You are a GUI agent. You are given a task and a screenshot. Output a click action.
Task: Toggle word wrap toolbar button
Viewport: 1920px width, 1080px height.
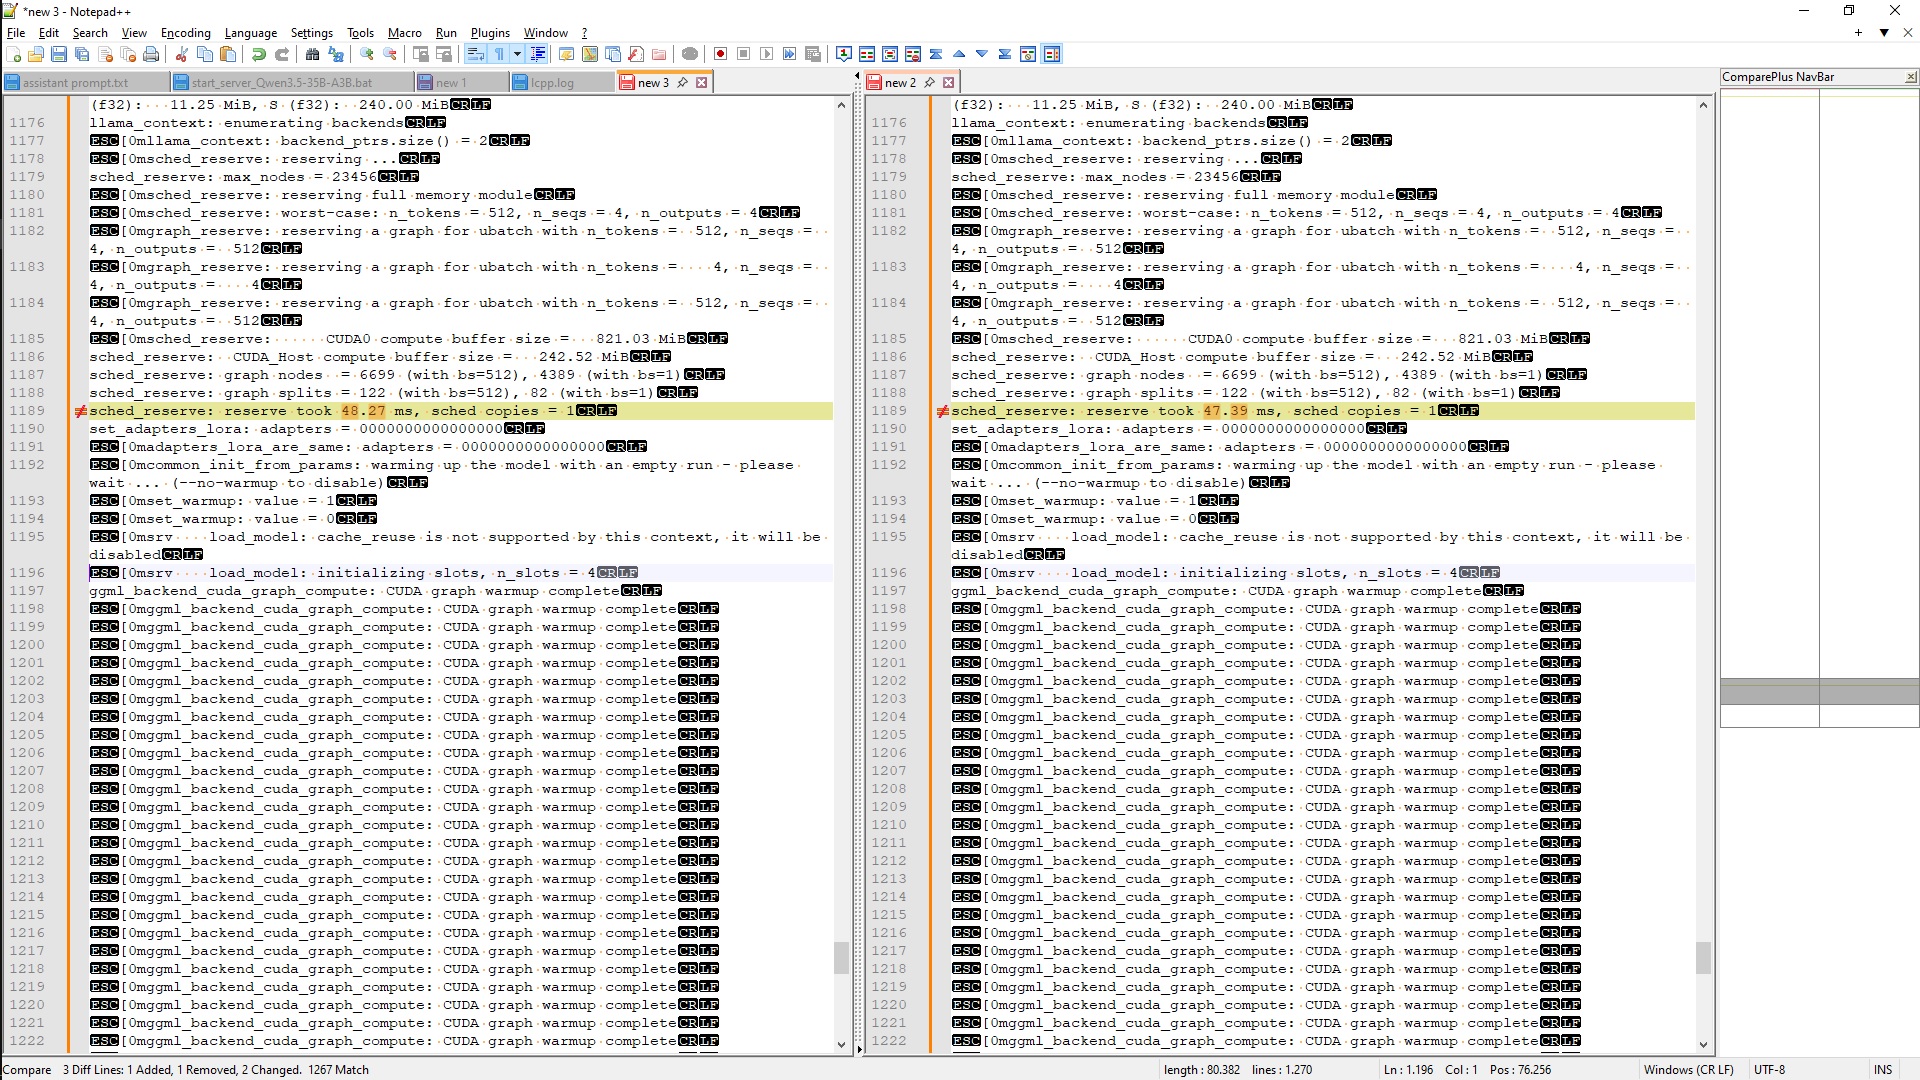[x=476, y=54]
